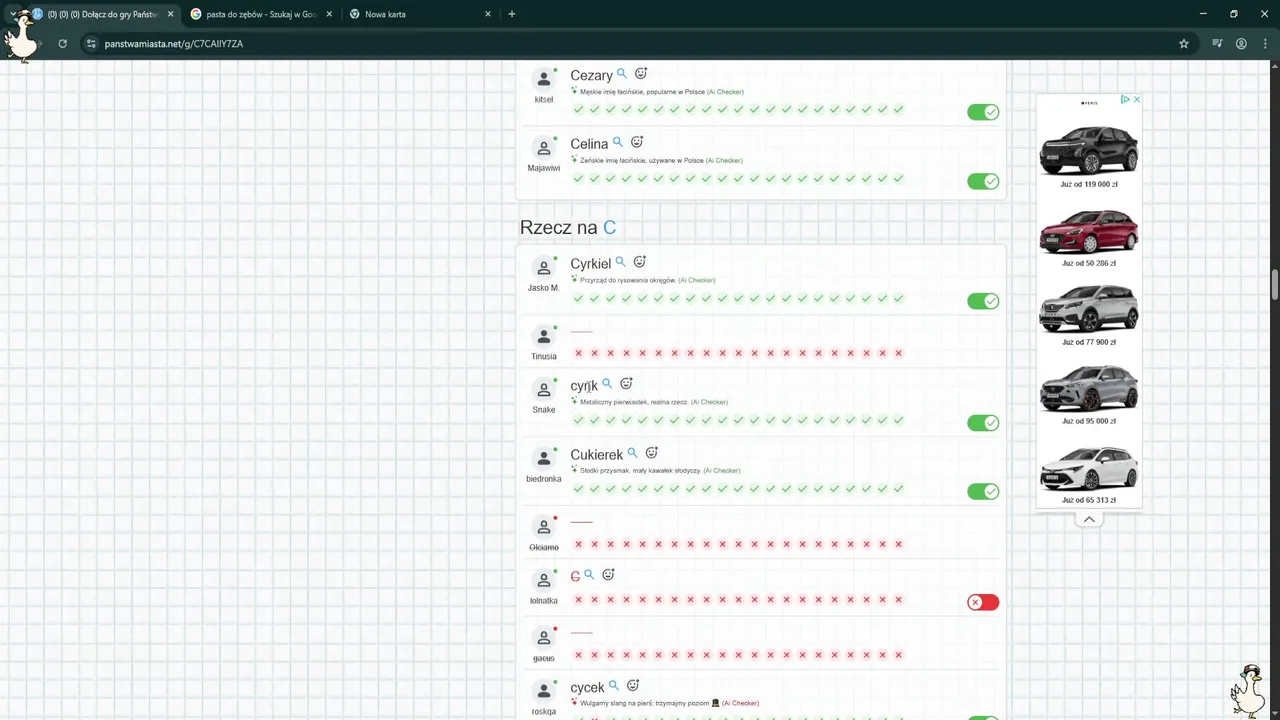Image resolution: width=1280 pixels, height=720 pixels.
Task: Open Ai Checker link under Cukierek
Action: tap(722, 471)
